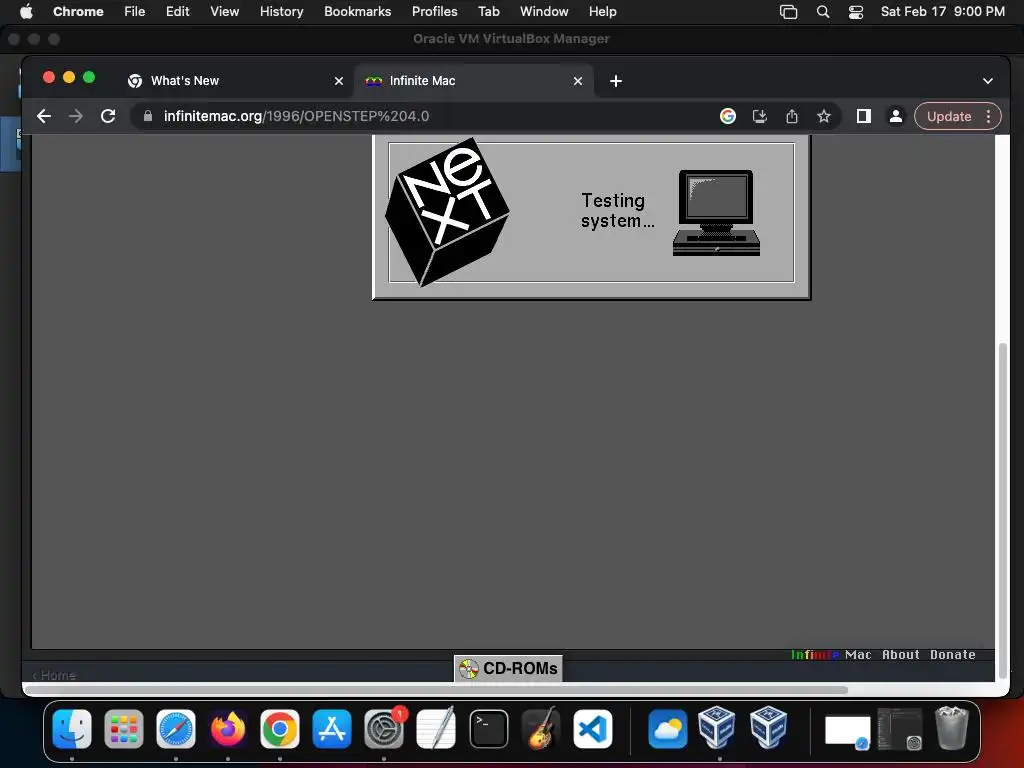This screenshot has width=1024, height=768.
Task: Open the History menu
Action: pyautogui.click(x=281, y=11)
